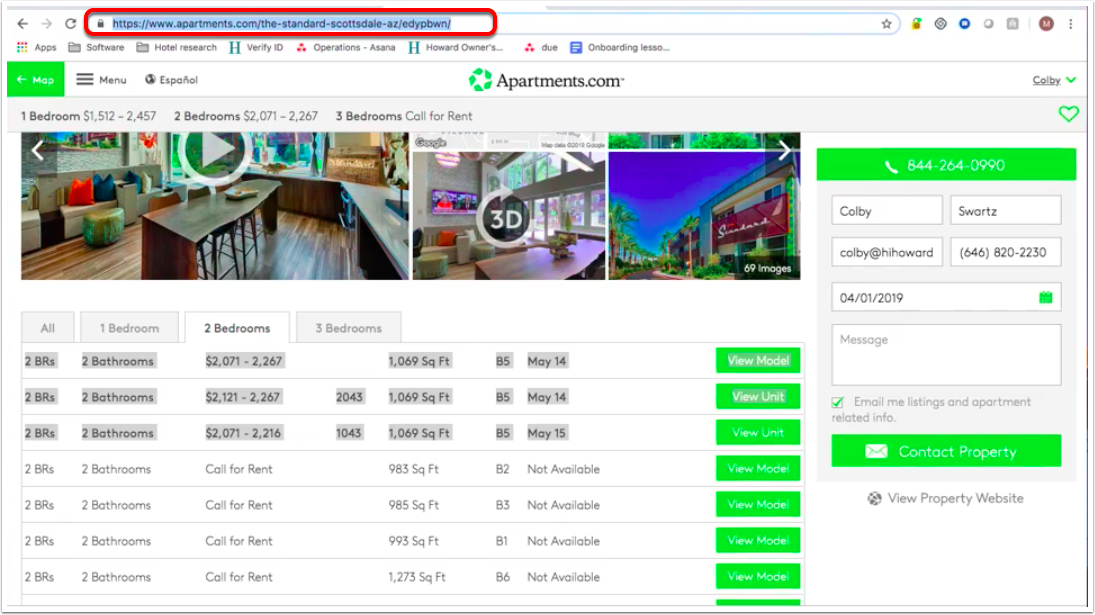The height and width of the screenshot is (615, 1095).
Task: View Unit 2043
Action: coord(758,397)
